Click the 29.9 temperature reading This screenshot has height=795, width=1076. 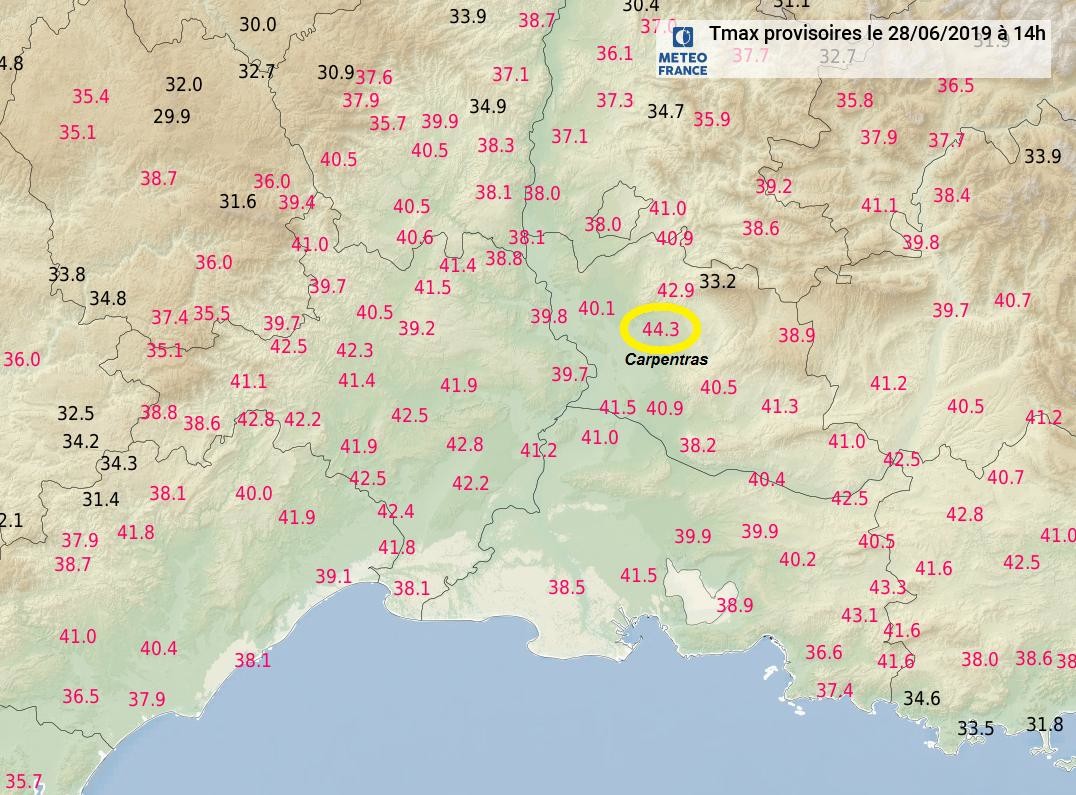coord(172,116)
